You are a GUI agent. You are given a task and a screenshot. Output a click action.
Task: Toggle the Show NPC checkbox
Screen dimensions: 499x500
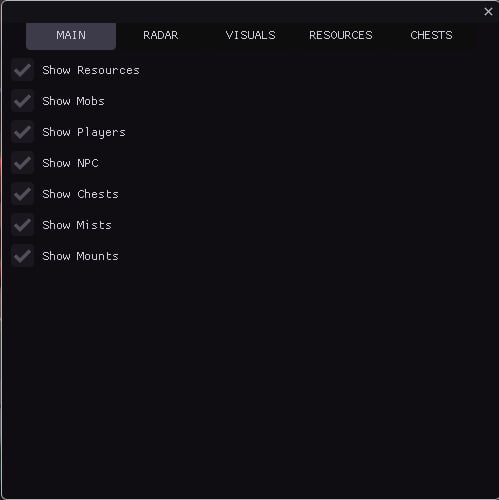[22, 163]
